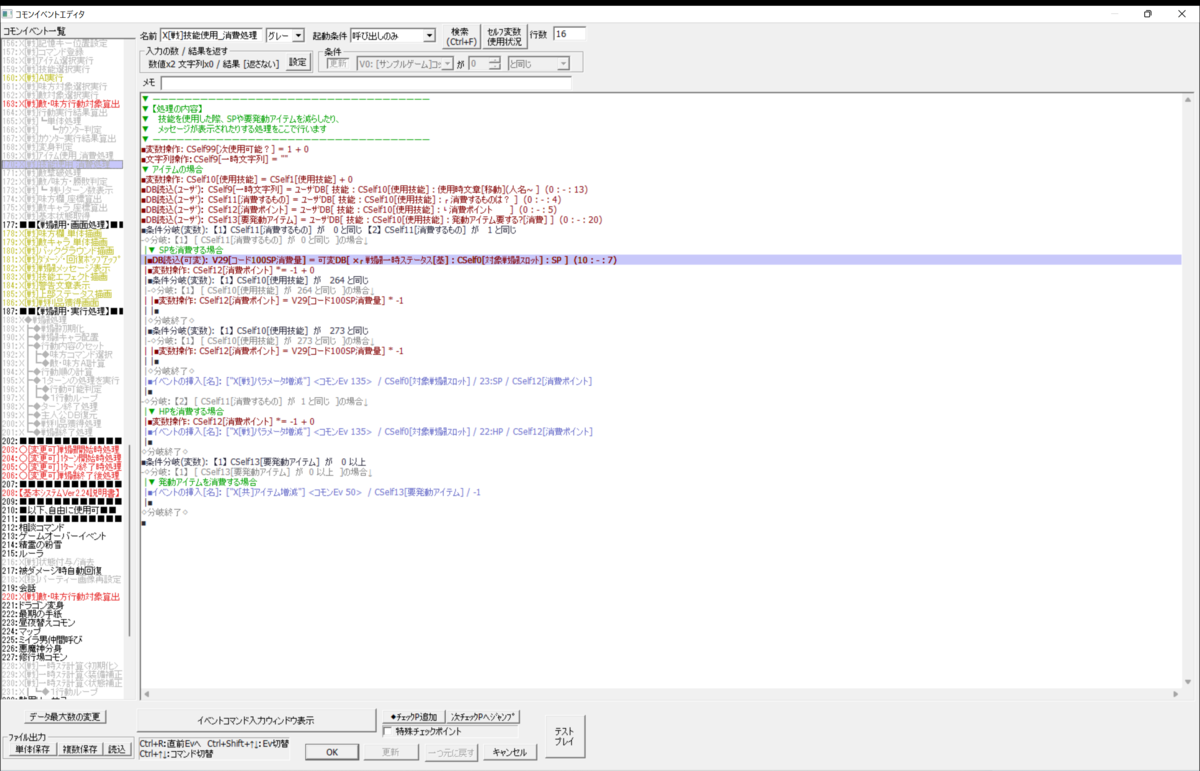Click the キャンセル button
This screenshot has height=771, width=1200.
(509, 752)
